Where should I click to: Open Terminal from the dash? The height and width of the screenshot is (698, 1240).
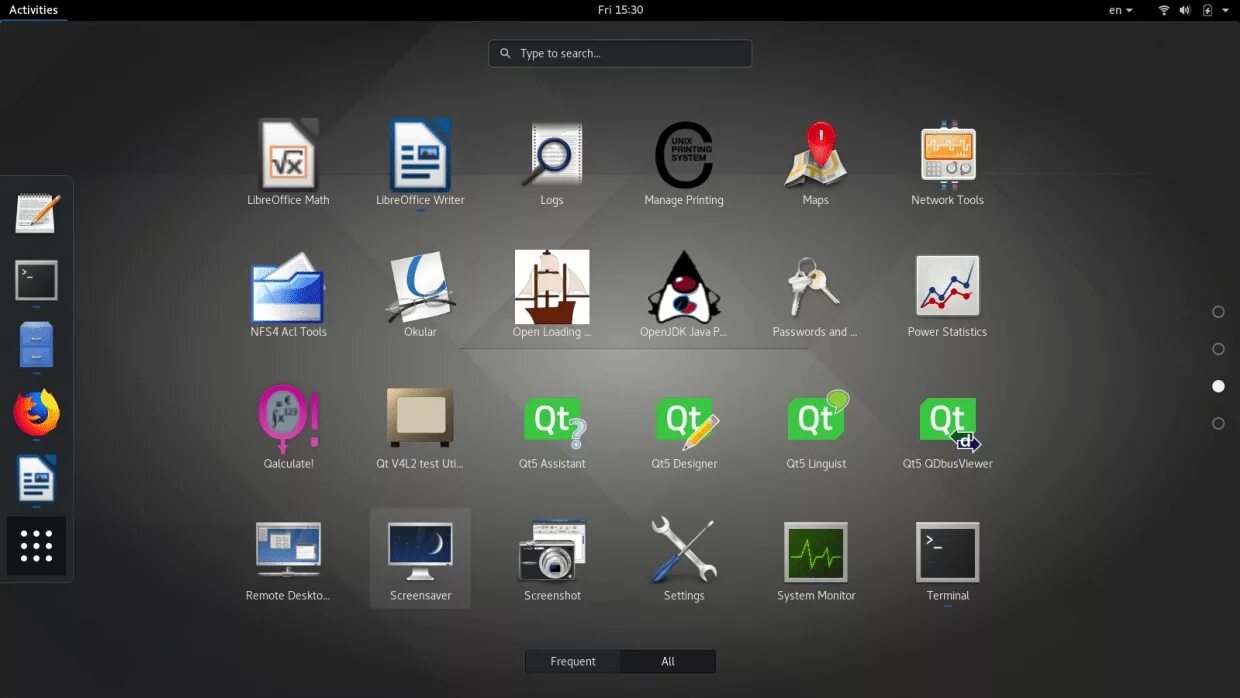click(x=37, y=281)
